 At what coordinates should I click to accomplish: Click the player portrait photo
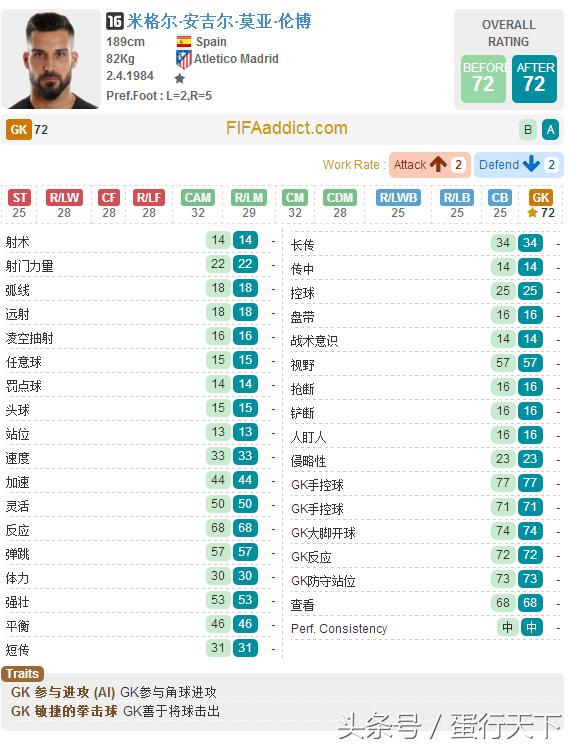pos(51,59)
